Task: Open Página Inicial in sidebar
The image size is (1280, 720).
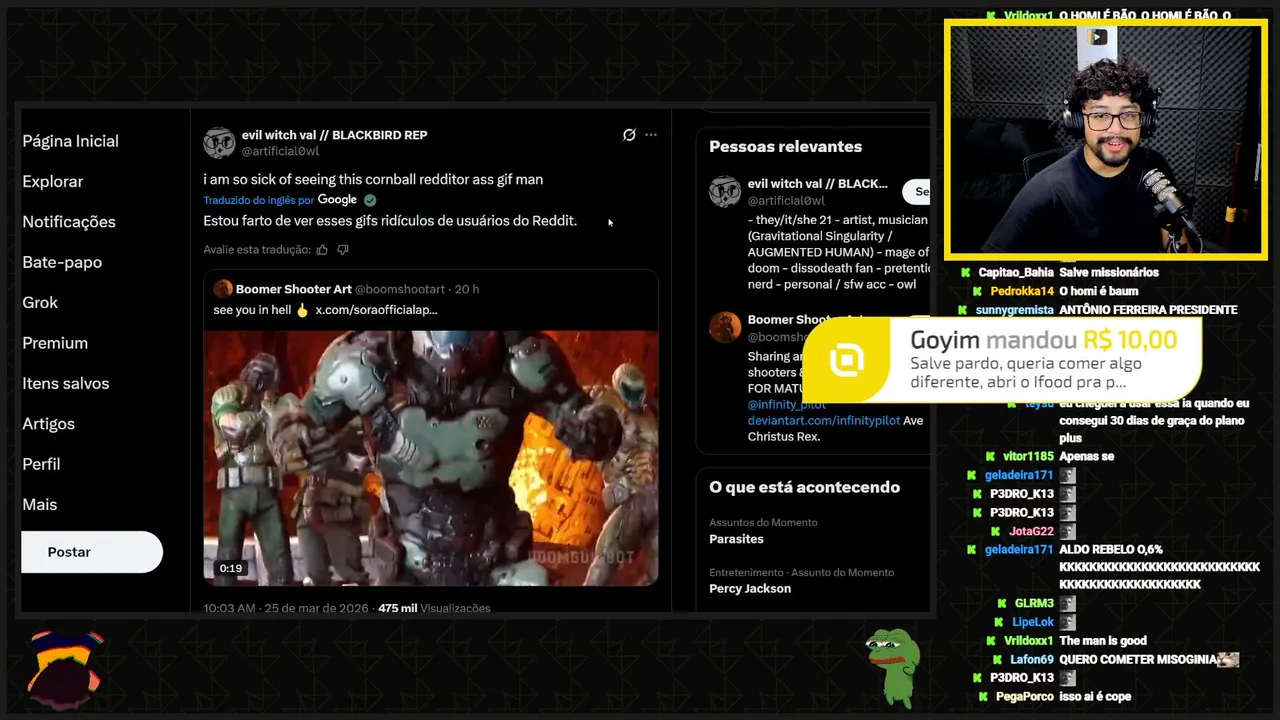Action: (x=70, y=141)
